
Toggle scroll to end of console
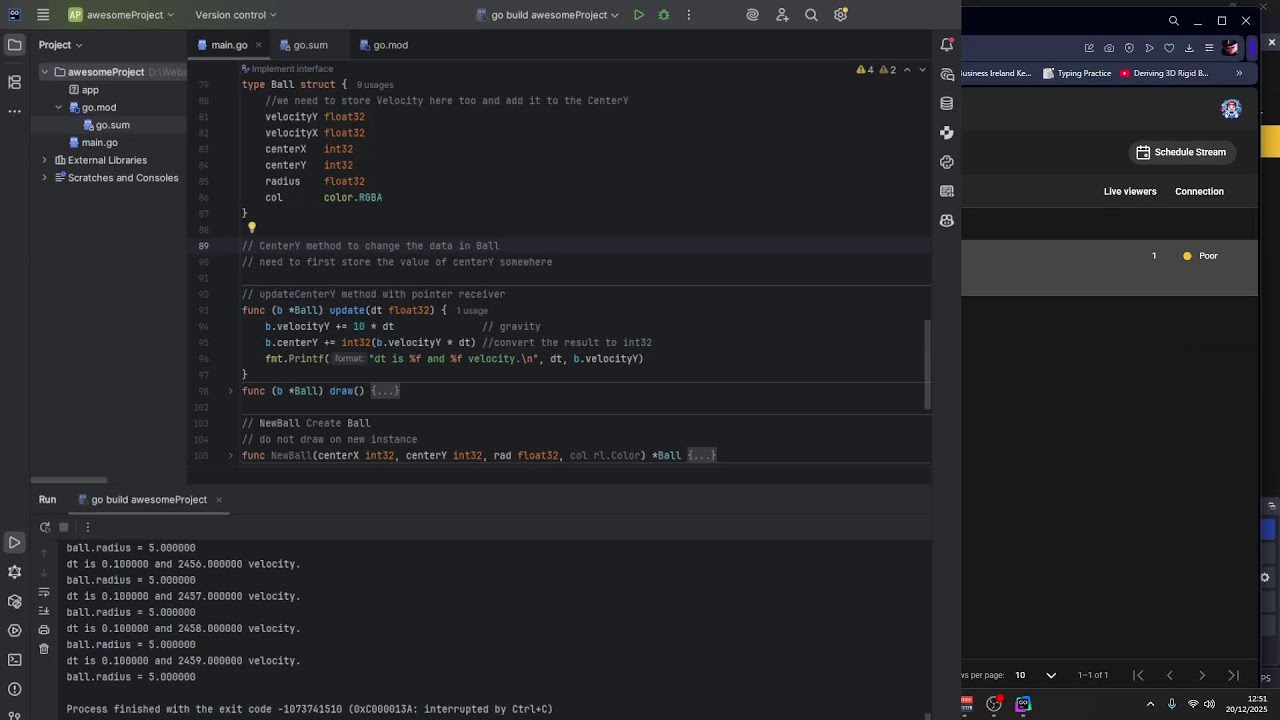tap(44, 610)
